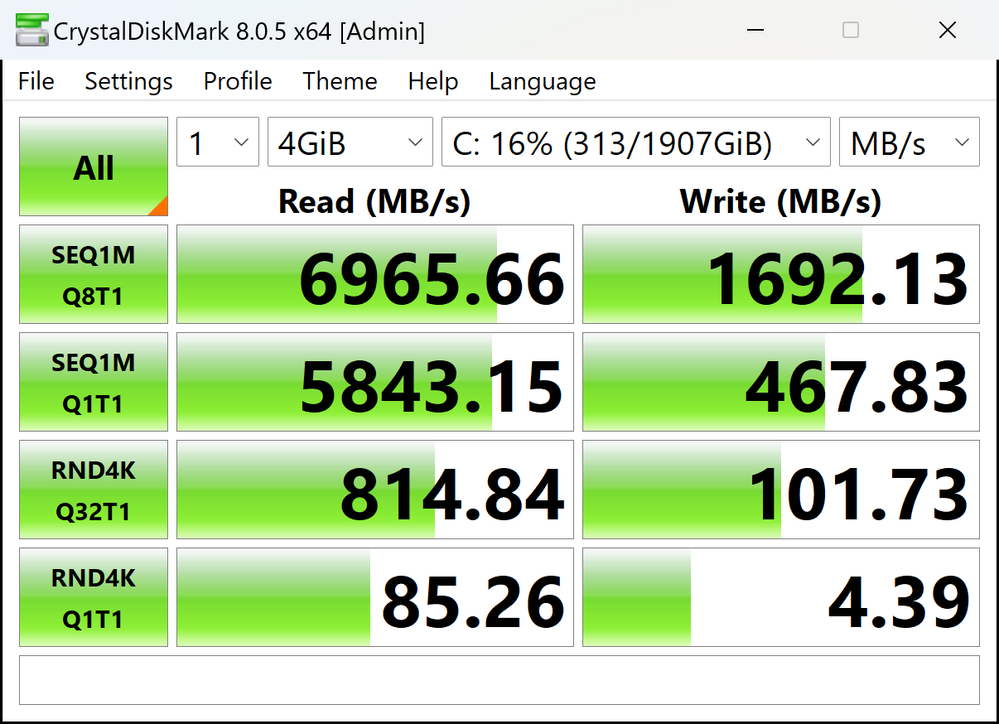The width and height of the screenshot is (999, 724).
Task: Click the CrystalDiskMark app icon in title bar
Action: click(x=30, y=31)
